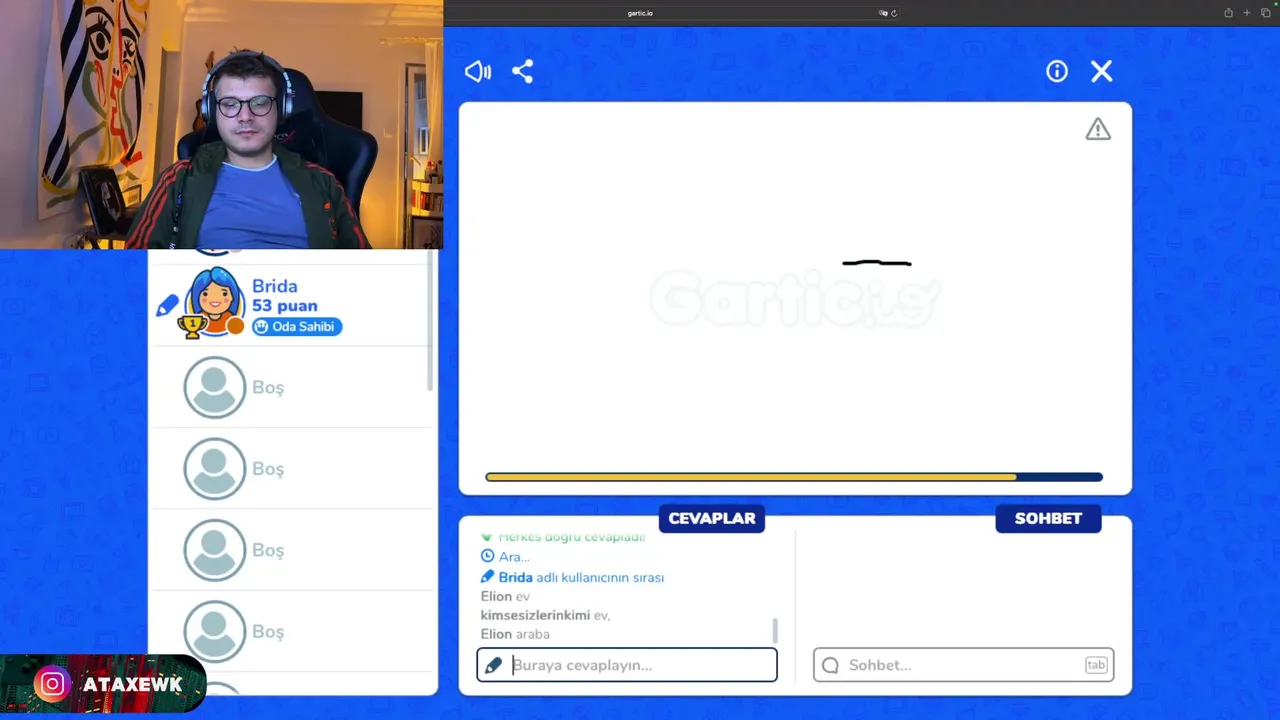
Task: Click the gold trophy icon on Brida
Action: coord(192,325)
